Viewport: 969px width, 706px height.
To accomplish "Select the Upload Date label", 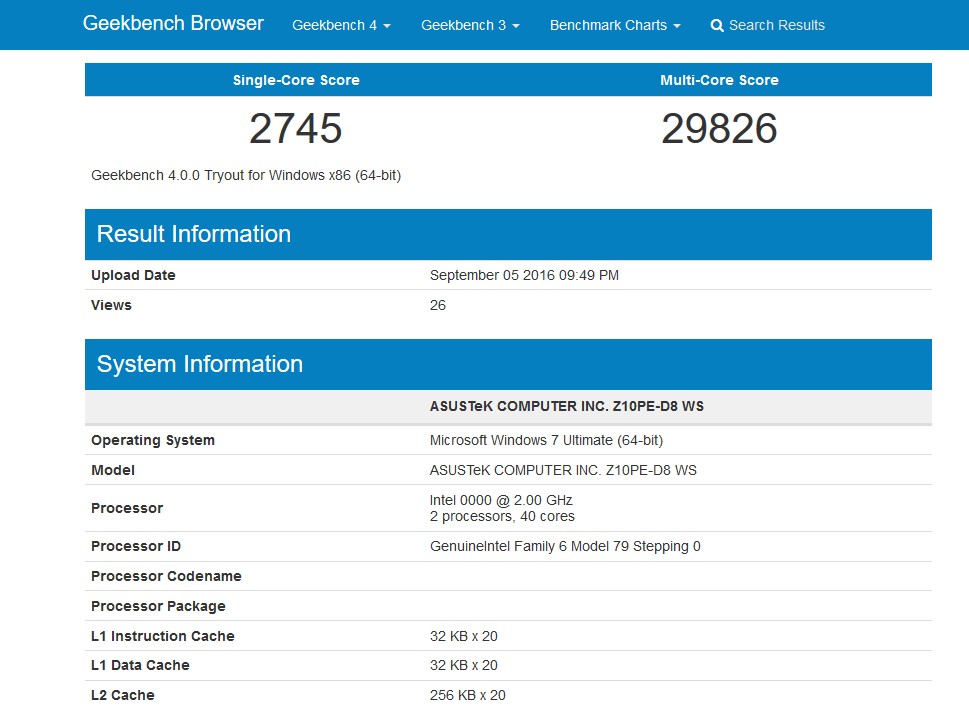I will 133,275.
